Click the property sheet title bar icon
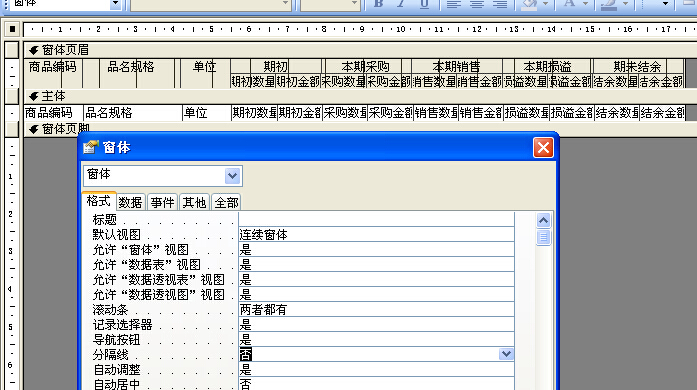697x390 pixels. click(x=90, y=147)
